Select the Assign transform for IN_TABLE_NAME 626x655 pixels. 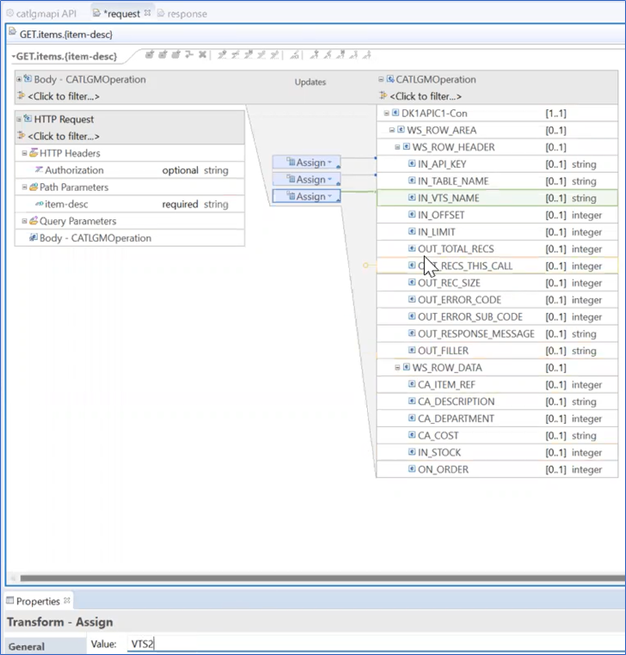(x=306, y=179)
